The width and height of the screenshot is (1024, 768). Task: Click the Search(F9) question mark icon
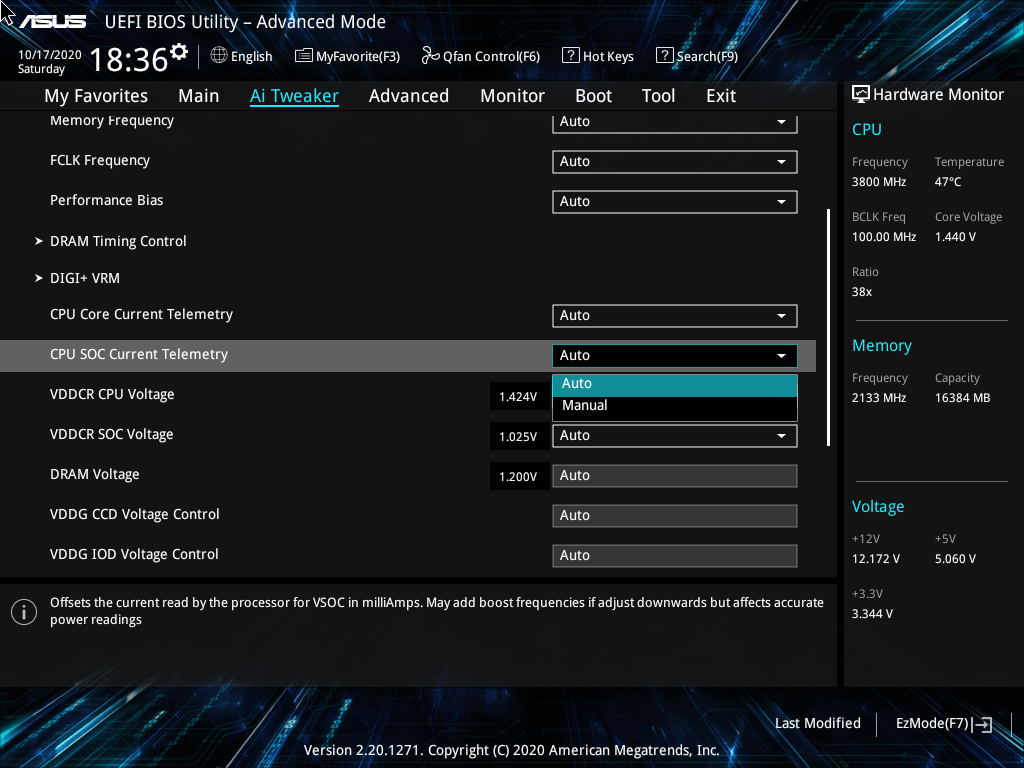(664, 56)
